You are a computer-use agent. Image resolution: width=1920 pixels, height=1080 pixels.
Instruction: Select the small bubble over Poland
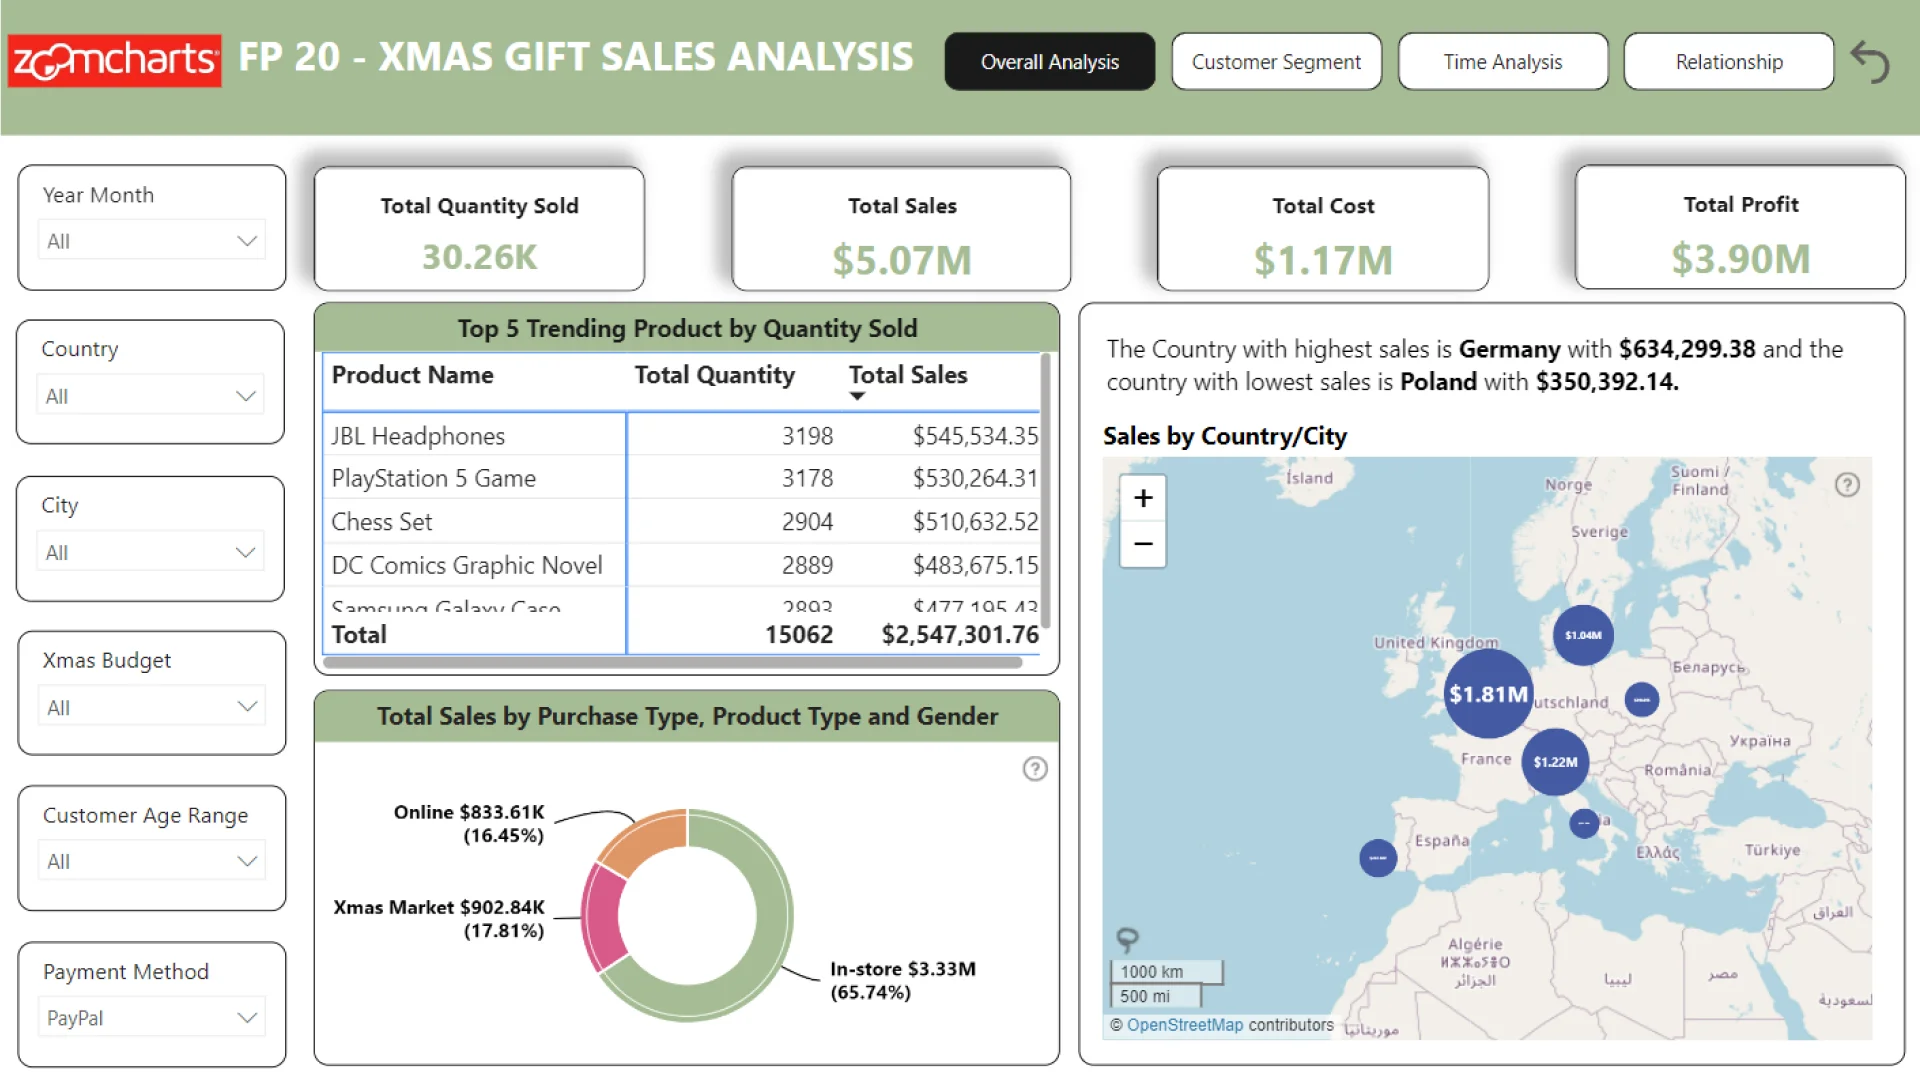coord(1642,699)
